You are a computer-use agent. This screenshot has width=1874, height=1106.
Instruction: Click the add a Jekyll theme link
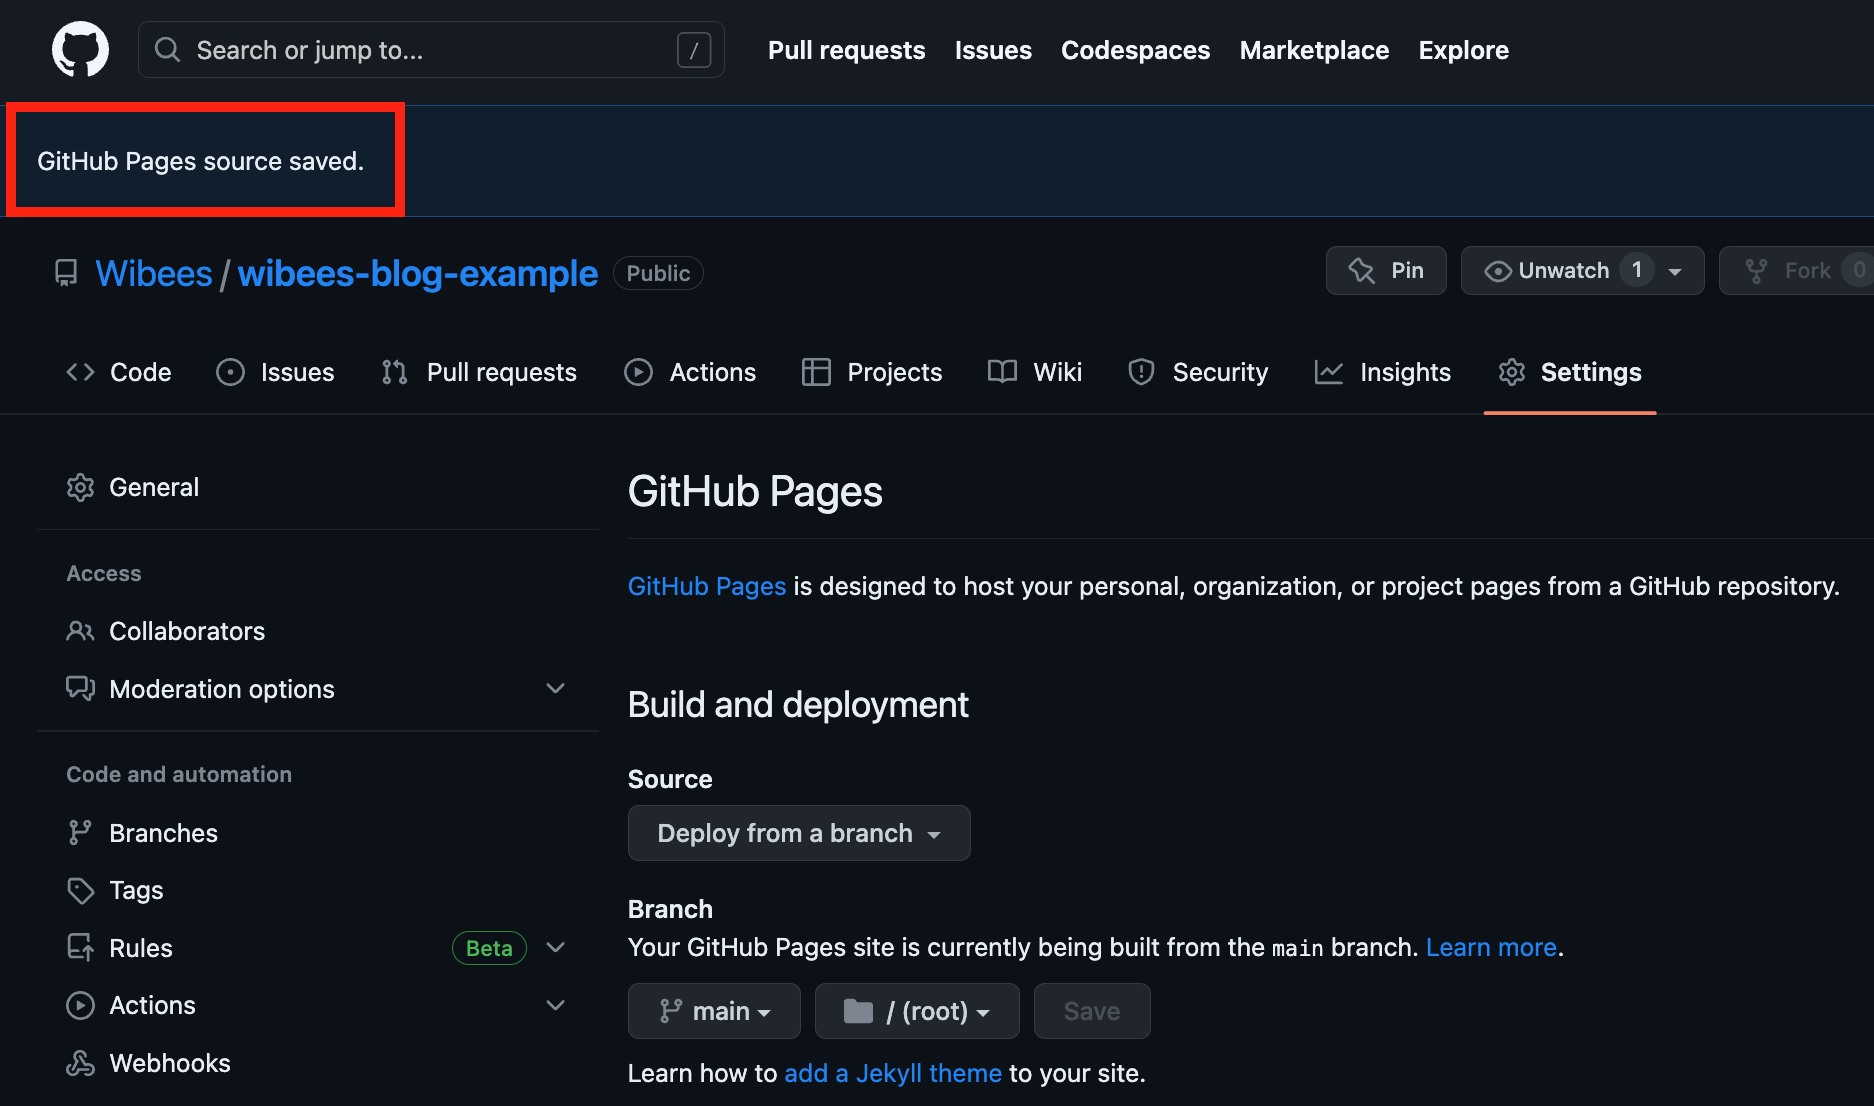[x=893, y=1073]
